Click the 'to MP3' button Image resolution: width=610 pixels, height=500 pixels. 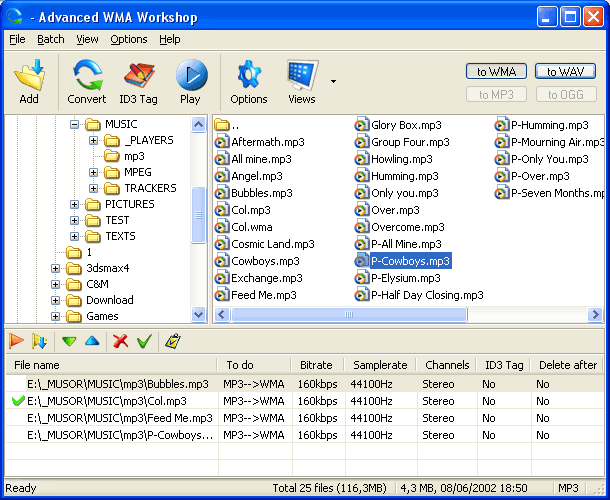[x=496, y=95]
